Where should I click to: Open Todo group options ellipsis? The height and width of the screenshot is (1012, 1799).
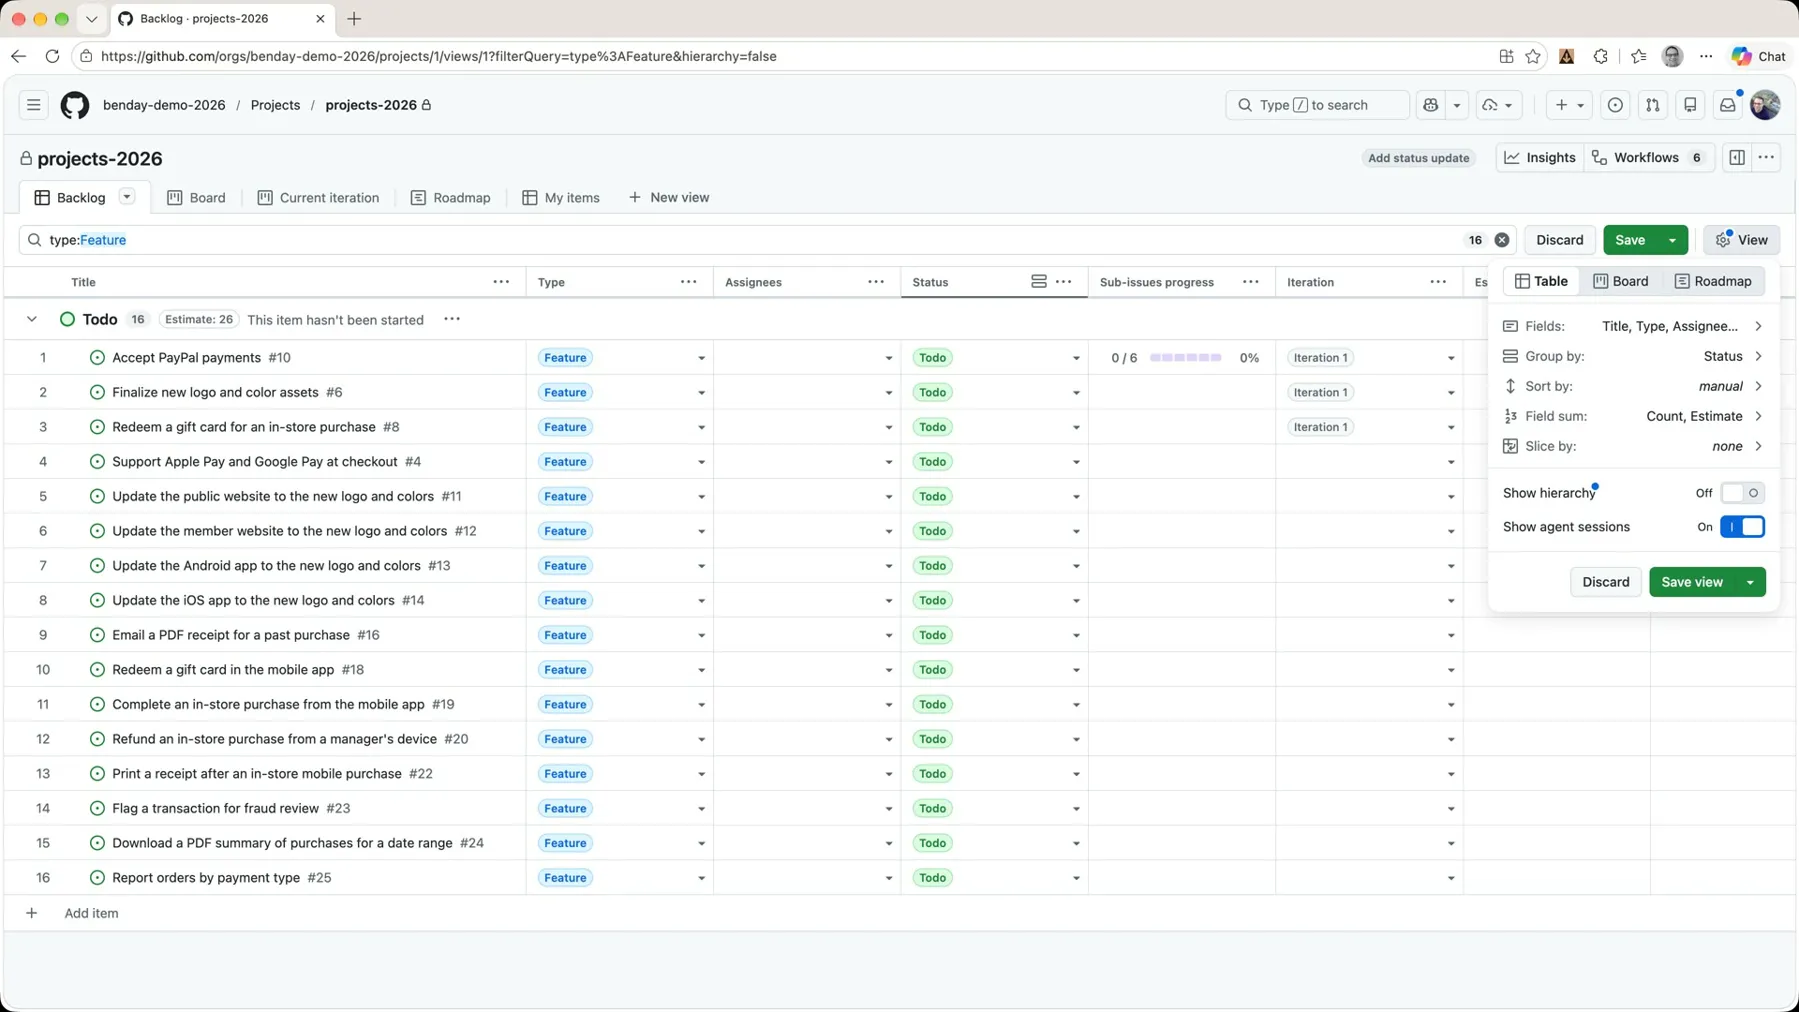(452, 319)
